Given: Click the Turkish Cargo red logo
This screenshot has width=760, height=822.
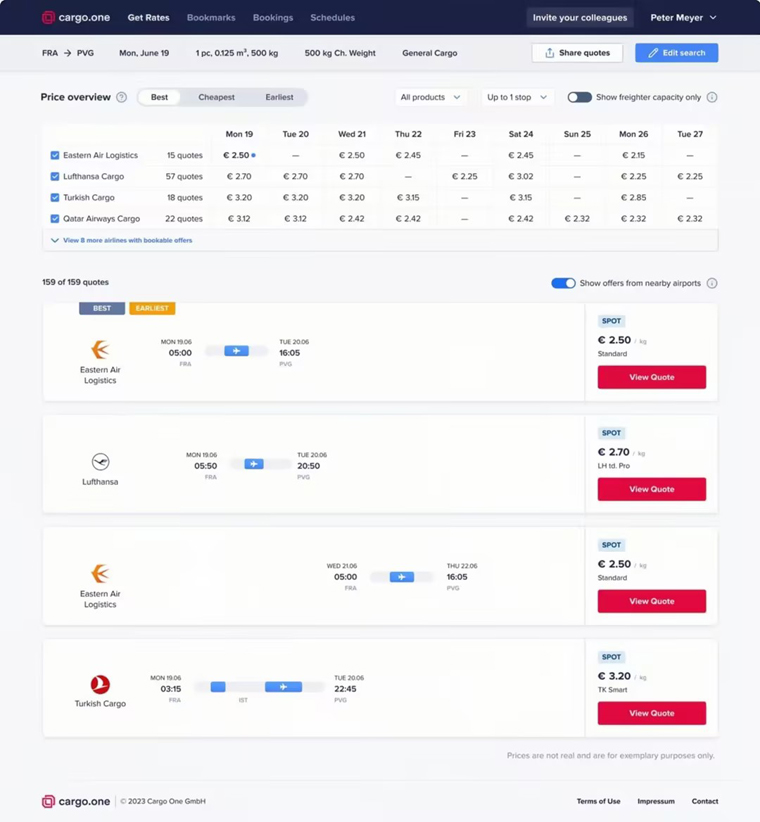Looking at the screenshot, I should tap(100, 685).
